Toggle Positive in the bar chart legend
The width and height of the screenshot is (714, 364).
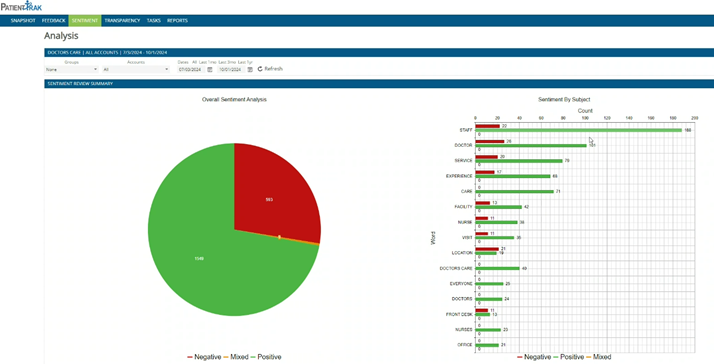click(x=568, y=357)
